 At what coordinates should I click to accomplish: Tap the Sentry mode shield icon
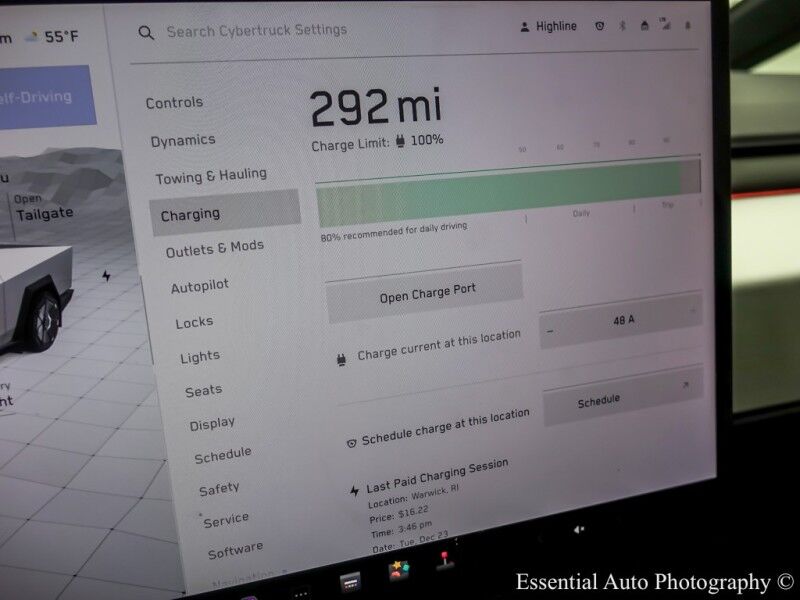599,27
